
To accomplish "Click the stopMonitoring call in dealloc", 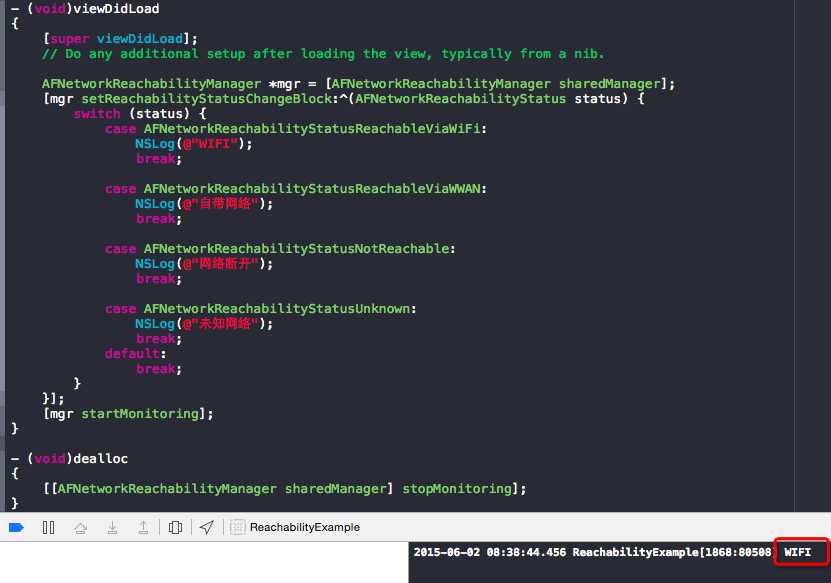I will point(457,489).
